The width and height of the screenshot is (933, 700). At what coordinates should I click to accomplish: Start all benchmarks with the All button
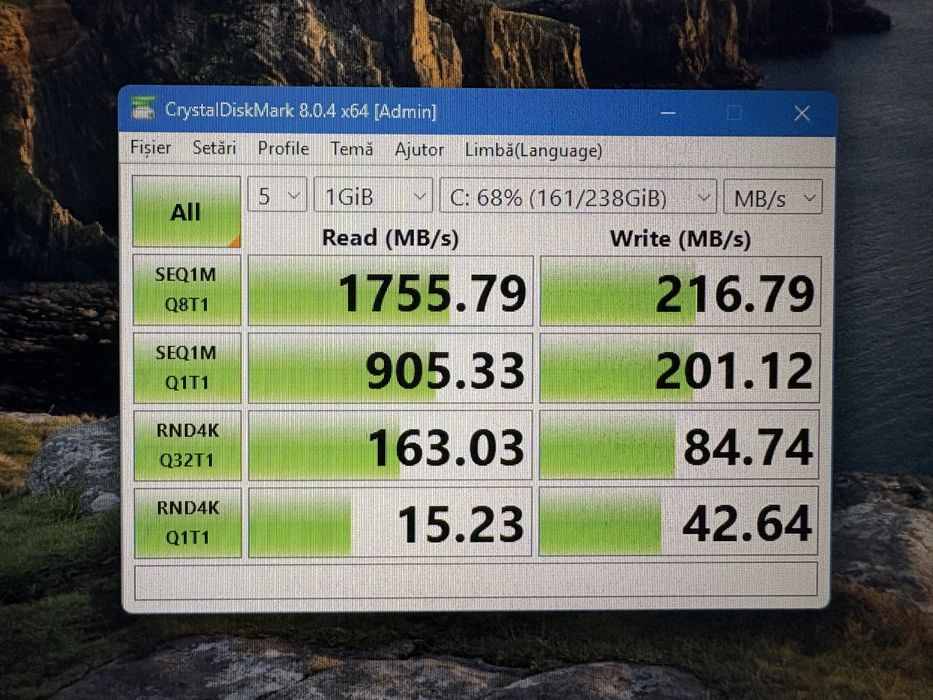pos(186,211)
